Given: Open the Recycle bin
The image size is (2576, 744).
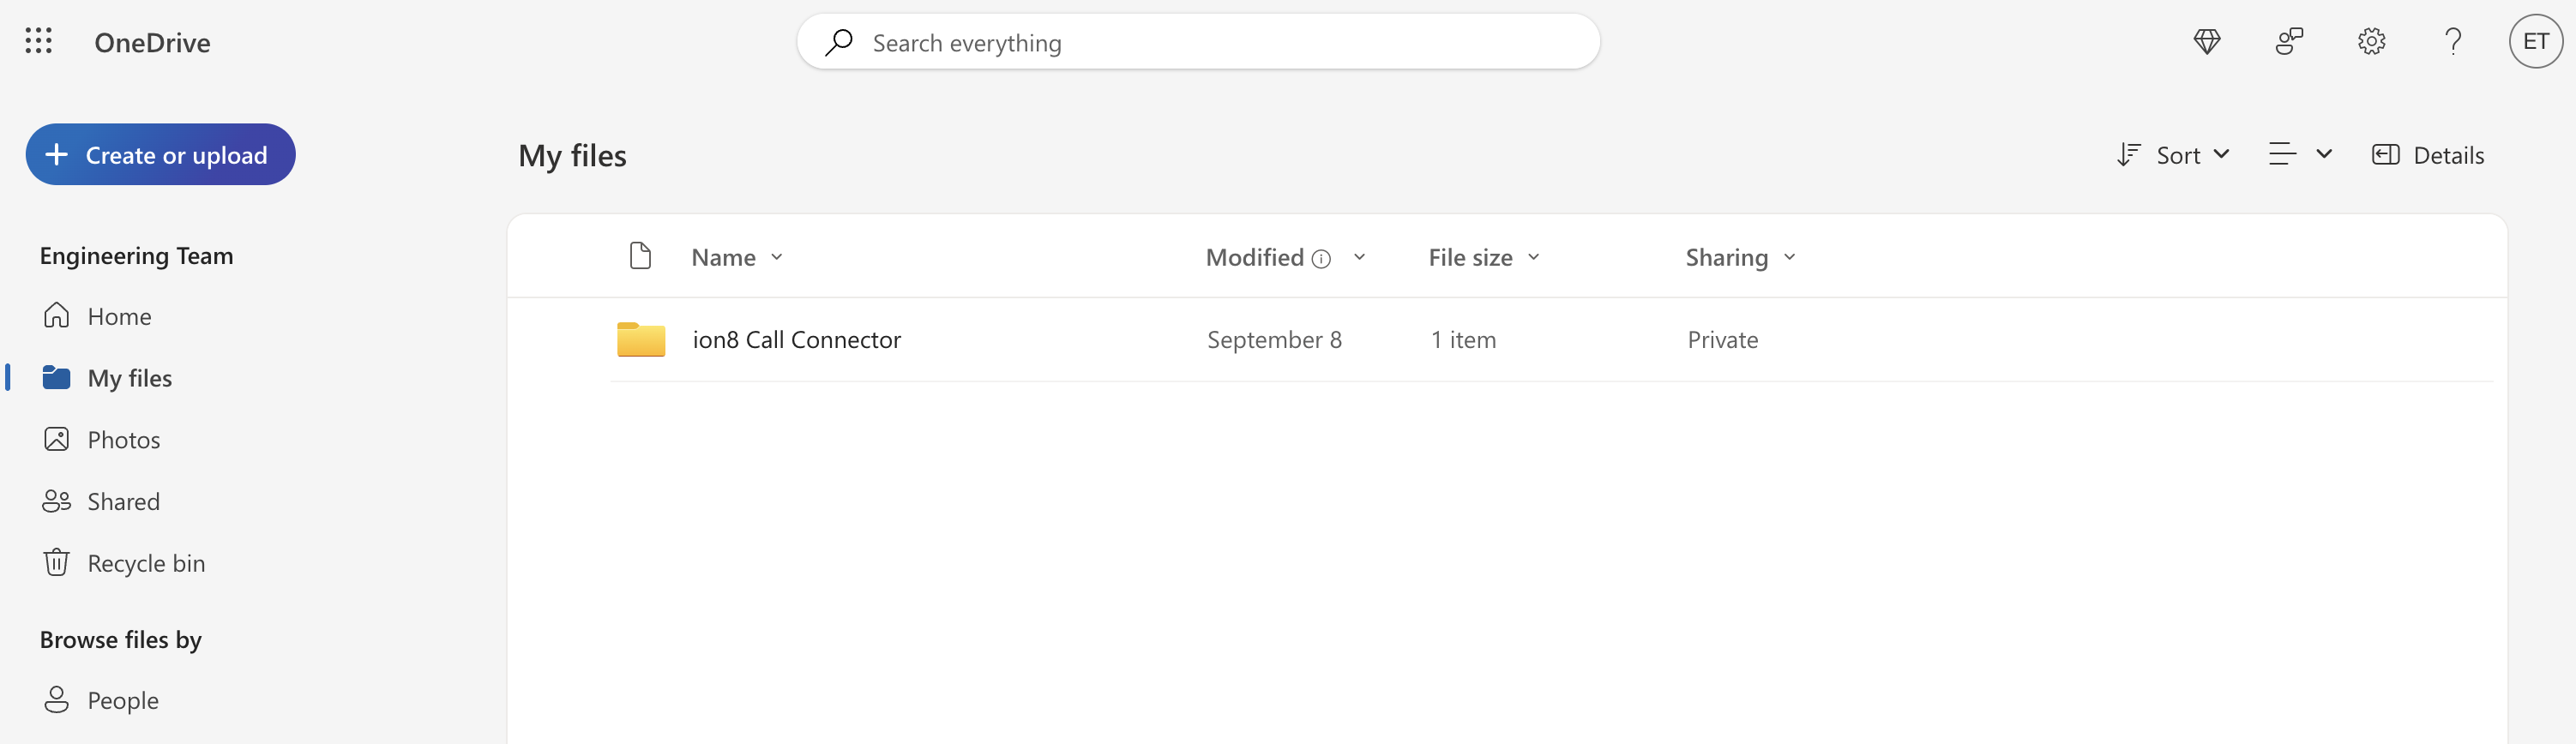Looking at the screenshot, I should (146, 564).
